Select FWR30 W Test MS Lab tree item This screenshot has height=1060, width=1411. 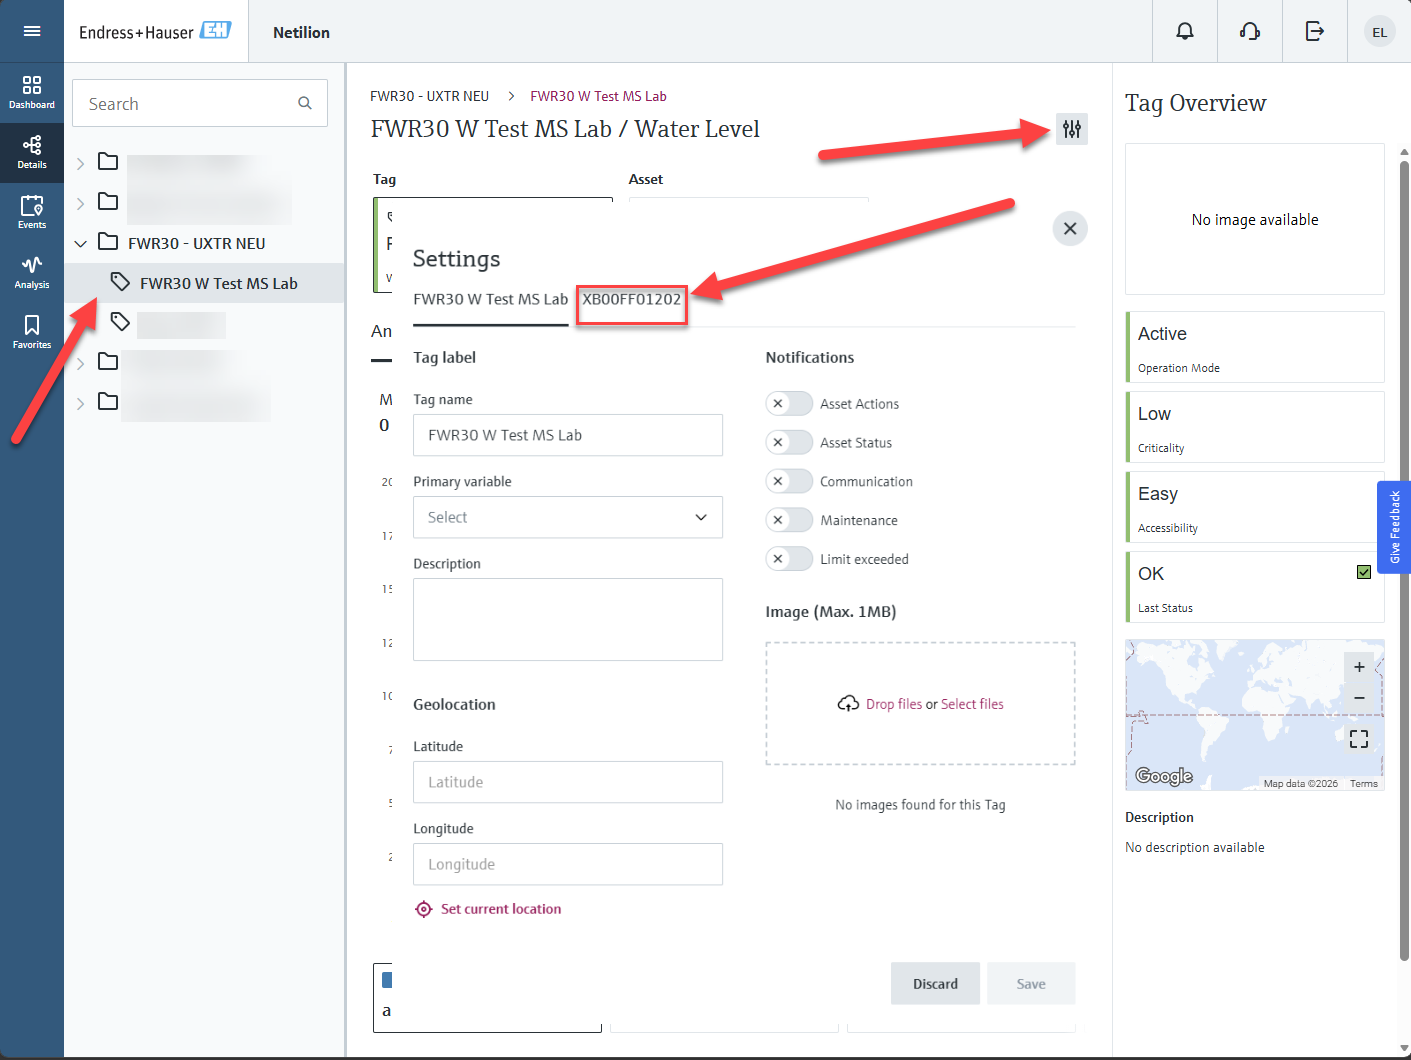[x=204, y=283]
